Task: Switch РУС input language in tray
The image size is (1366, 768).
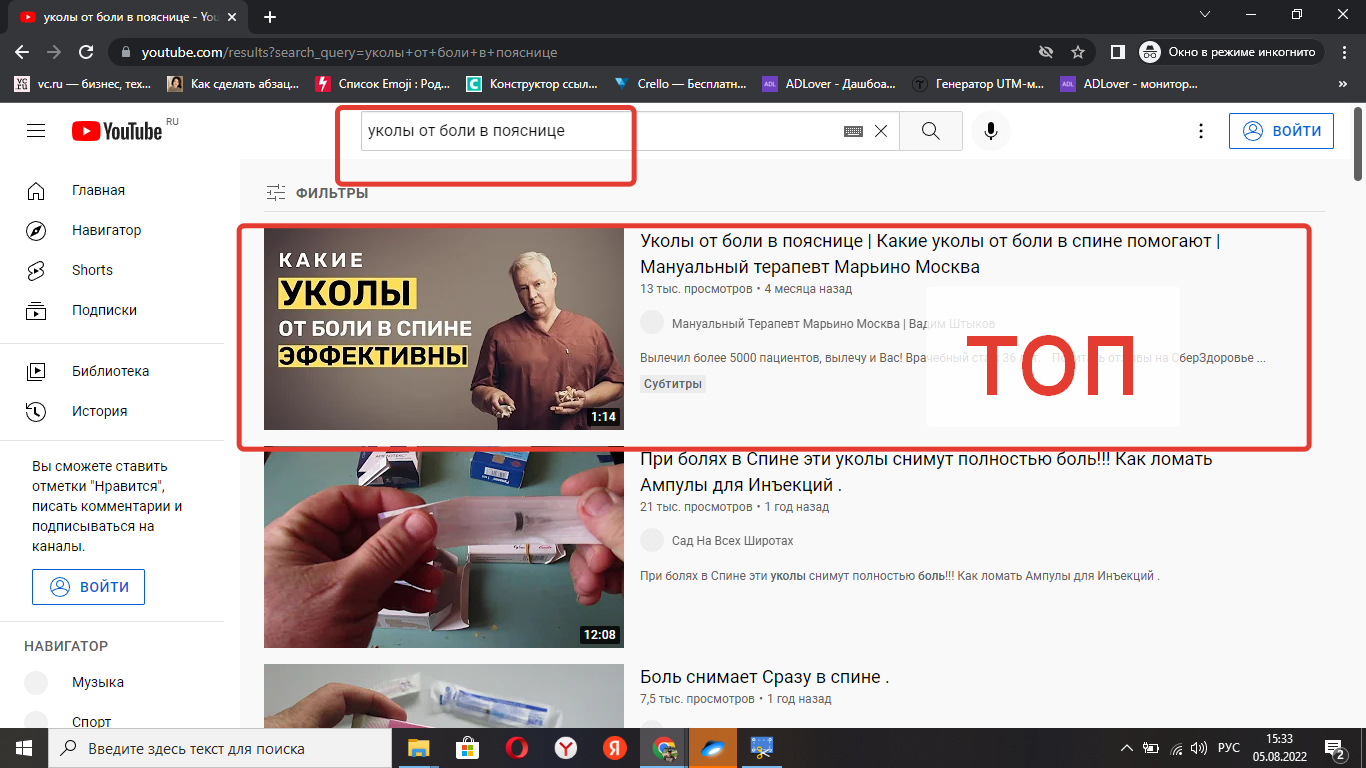Action: (x=1229, y=748)
